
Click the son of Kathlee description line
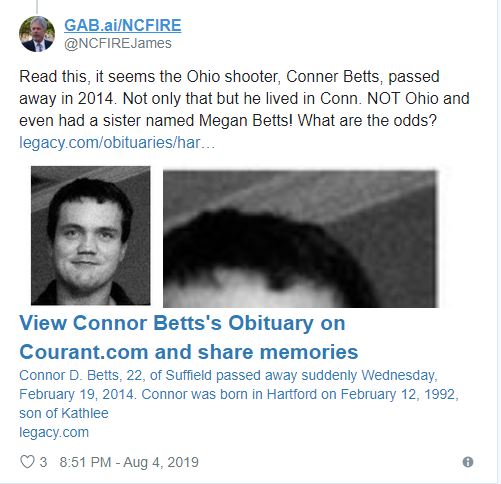click(64, 413)
